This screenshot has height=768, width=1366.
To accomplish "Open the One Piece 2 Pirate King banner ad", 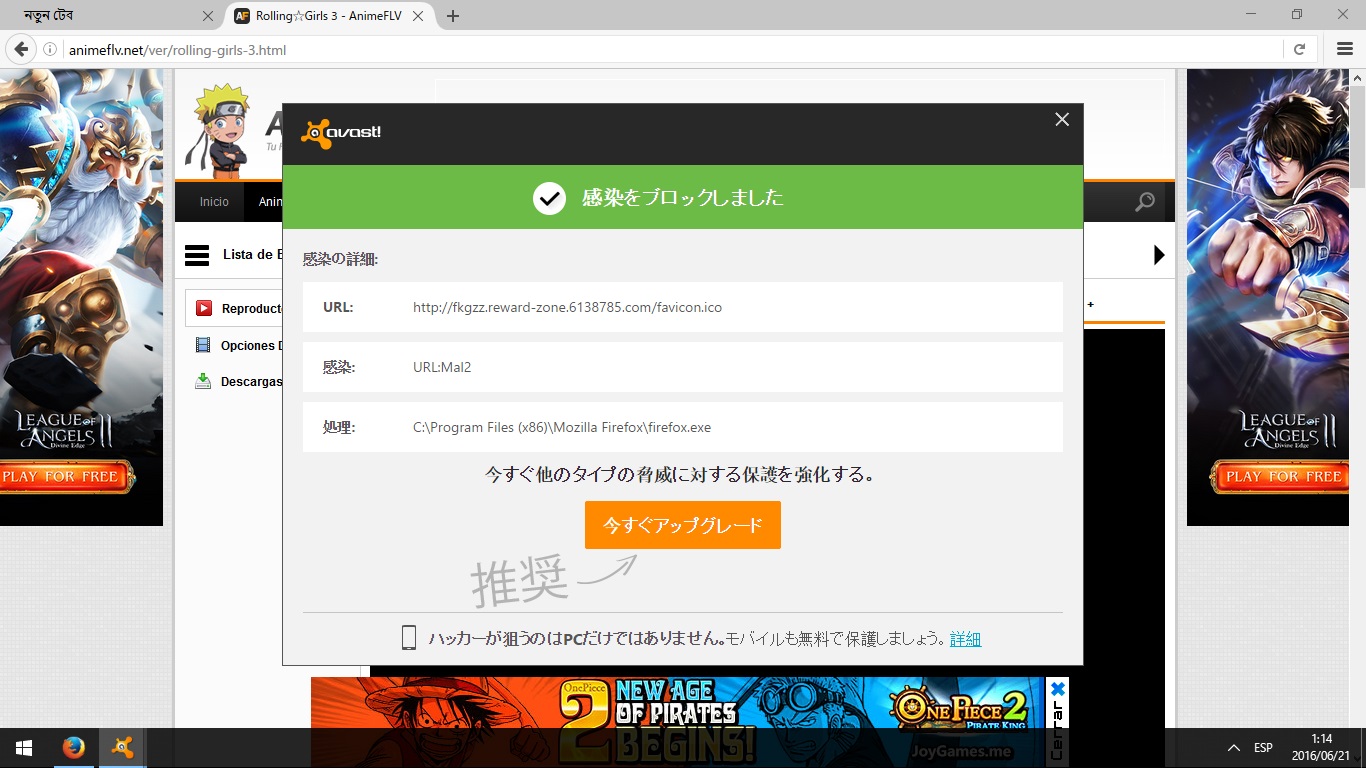I will 679,722.
